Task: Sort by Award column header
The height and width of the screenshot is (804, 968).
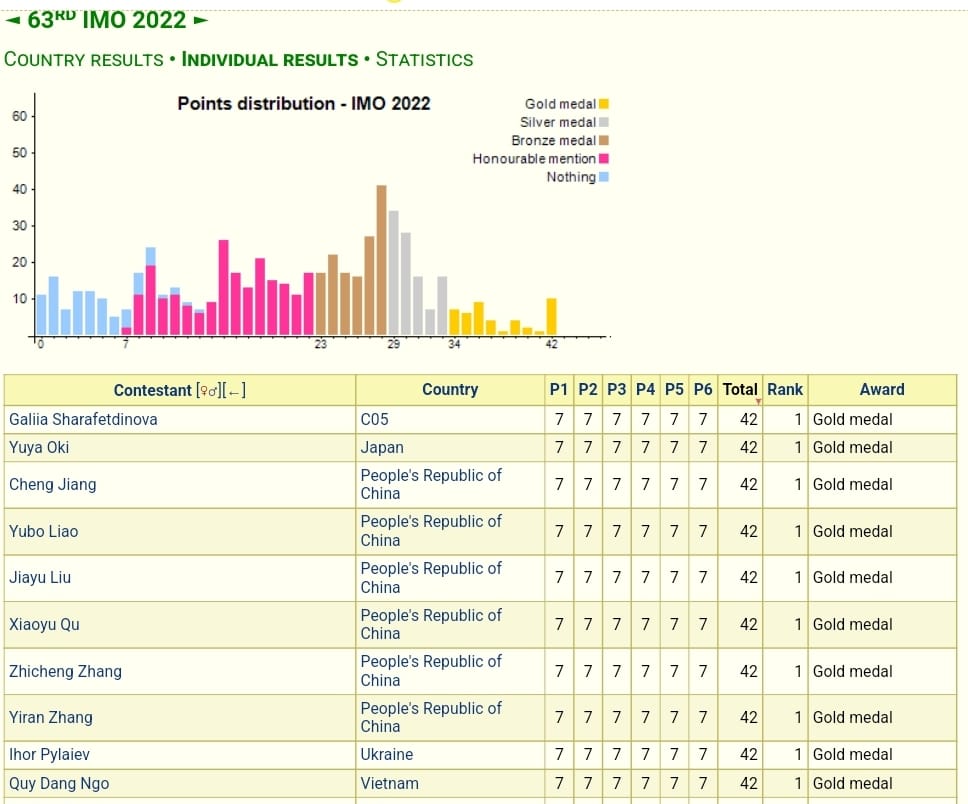Action: click(x=881, y=390)
